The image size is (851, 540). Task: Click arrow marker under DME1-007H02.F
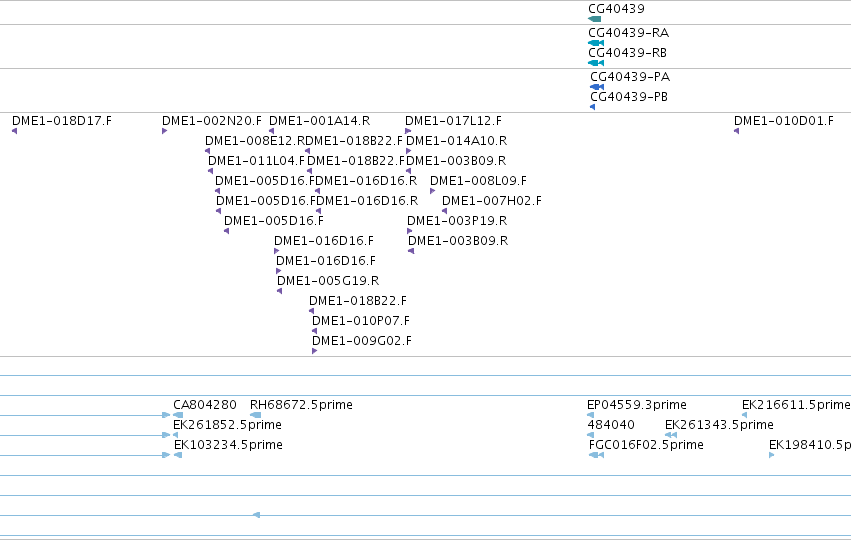[x=444, y=211]
